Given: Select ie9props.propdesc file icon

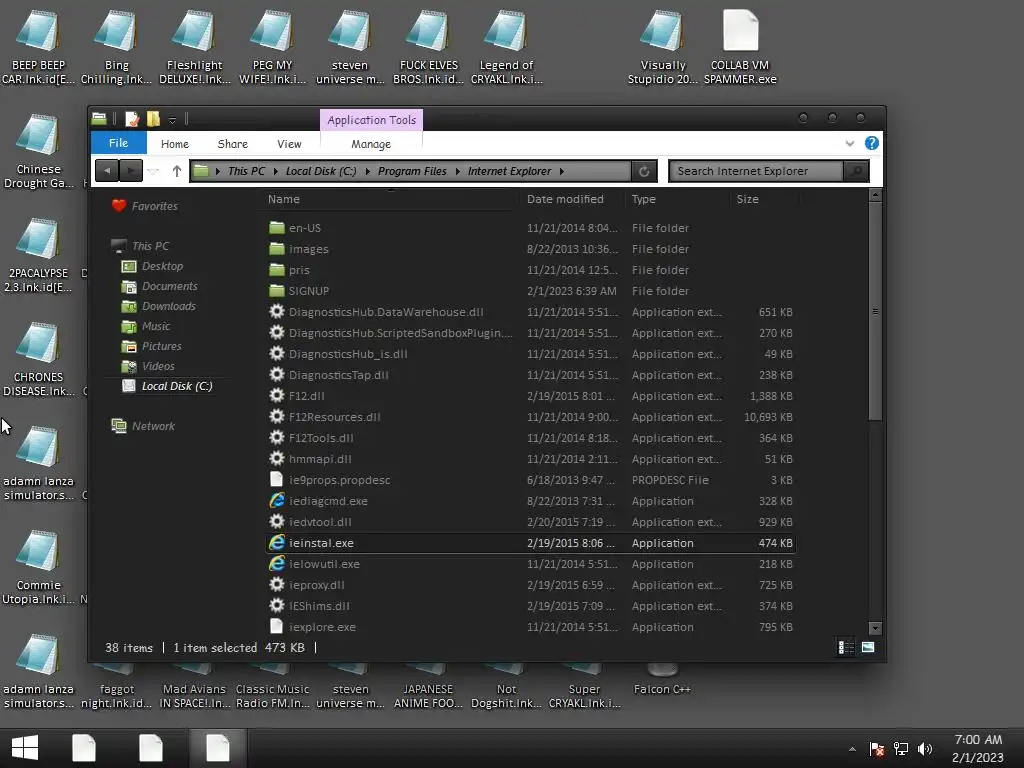Looking at the screenshot, I should pyautogui.click(x=277, y=479).
